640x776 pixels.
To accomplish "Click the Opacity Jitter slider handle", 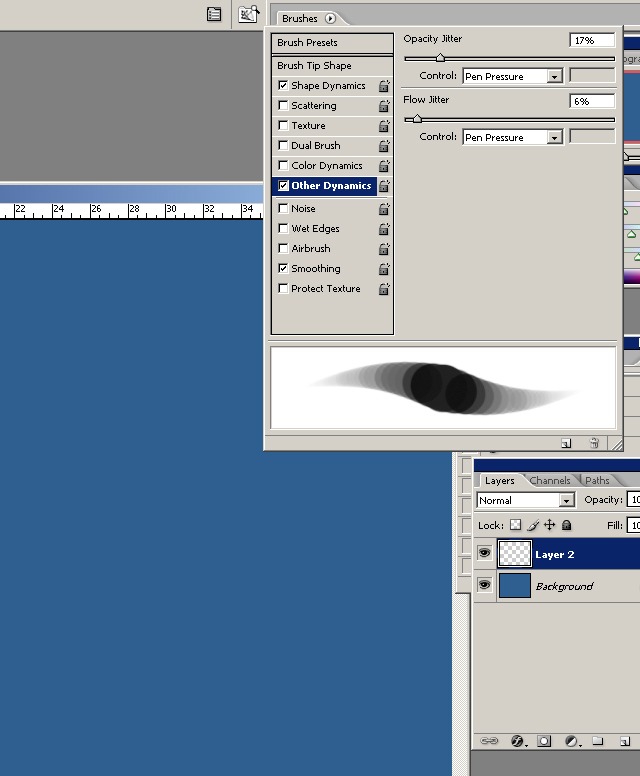I will (x=440, y=58).
